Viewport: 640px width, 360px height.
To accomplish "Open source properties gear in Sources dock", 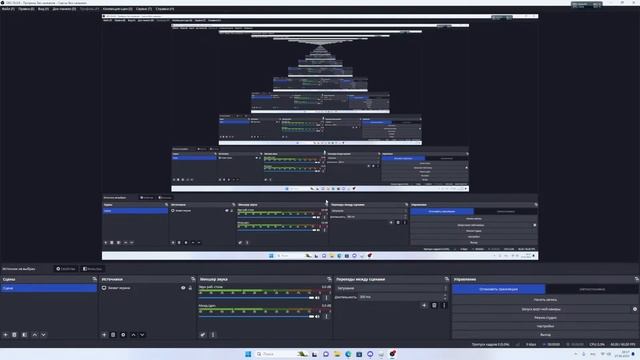I will tap(123, 335).
